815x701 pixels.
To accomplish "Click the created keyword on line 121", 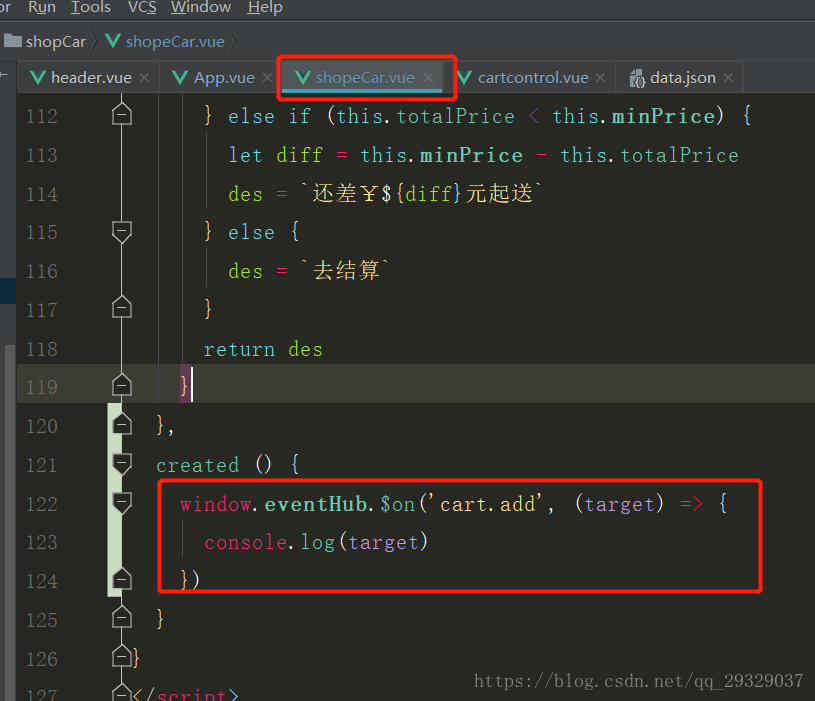I will [x=198, y=465].
